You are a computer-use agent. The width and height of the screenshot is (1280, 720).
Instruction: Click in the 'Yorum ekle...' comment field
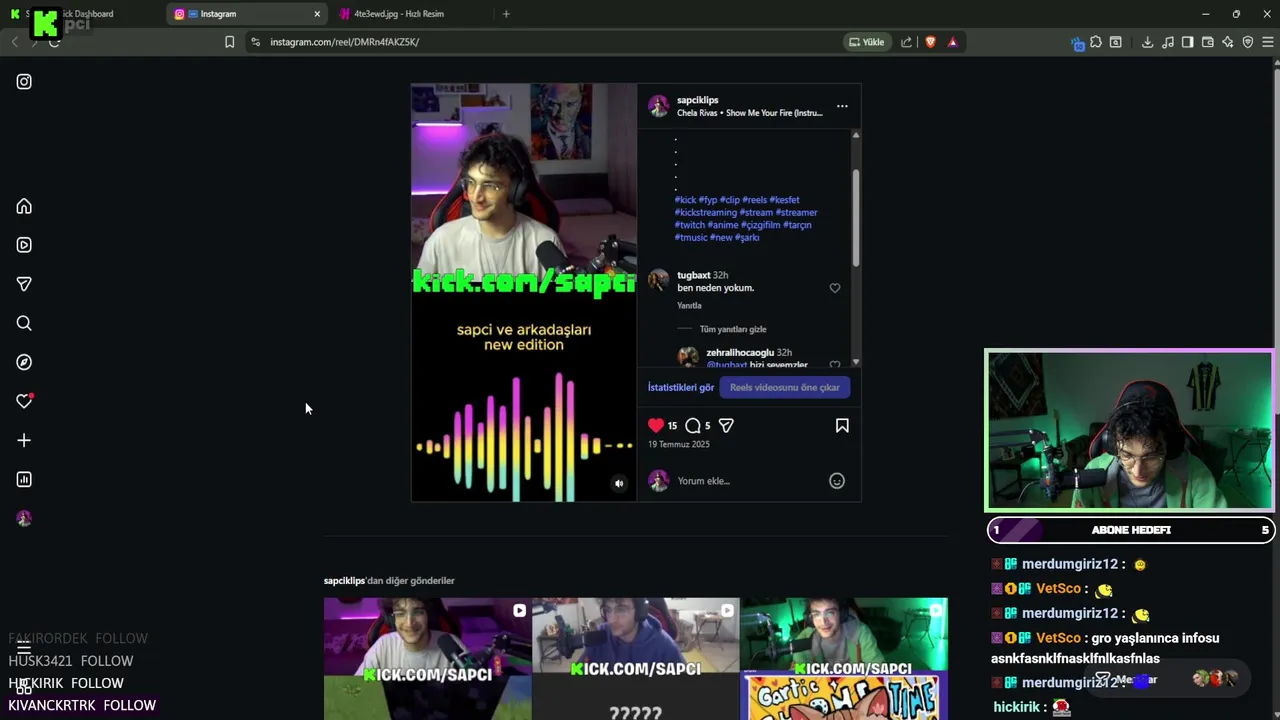(x=748, y=481)
